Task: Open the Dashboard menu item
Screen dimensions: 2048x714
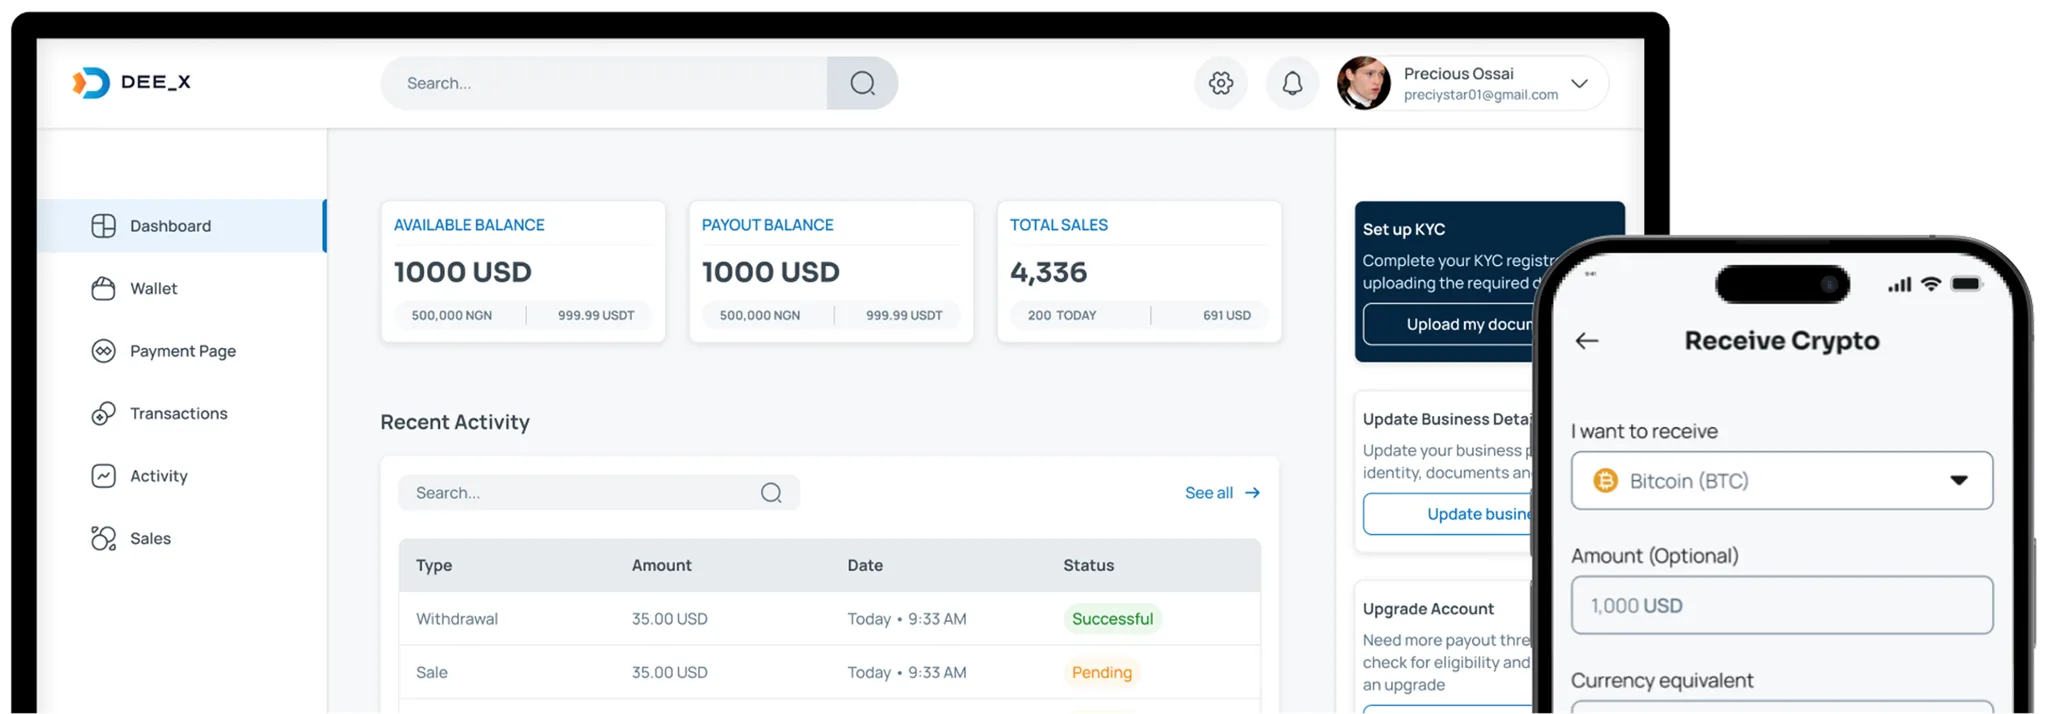Action: pyautogui.click(x=182, y=226)
